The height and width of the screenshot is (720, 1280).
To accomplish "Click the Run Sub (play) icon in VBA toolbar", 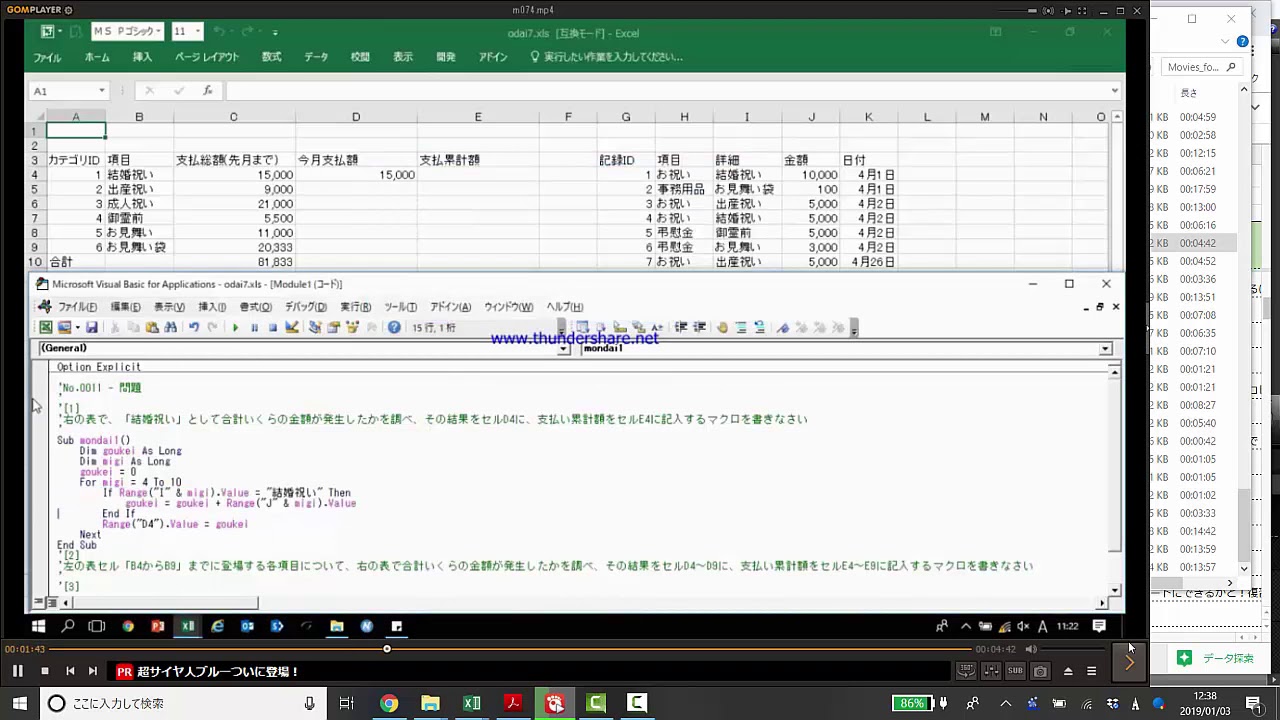I will tap(235, 328).
